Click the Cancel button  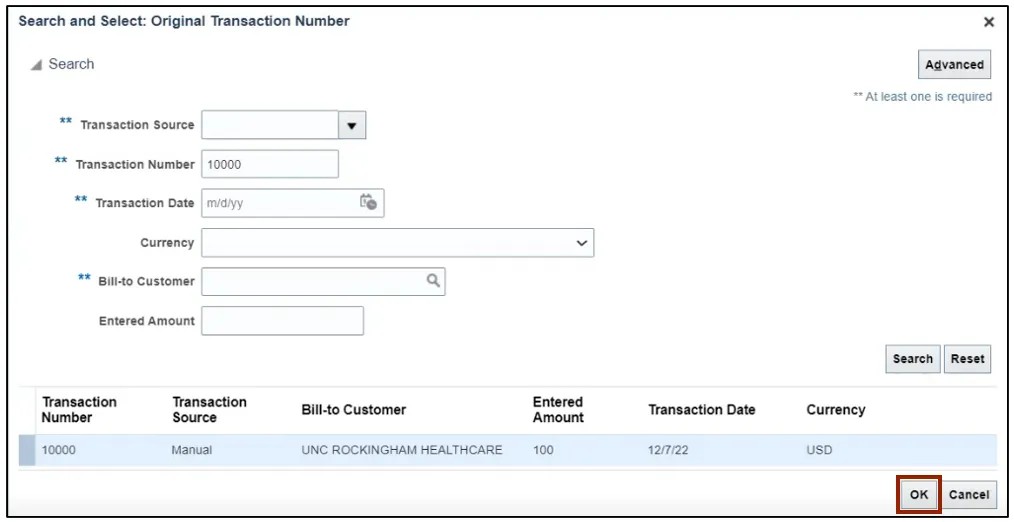[969, 494]
